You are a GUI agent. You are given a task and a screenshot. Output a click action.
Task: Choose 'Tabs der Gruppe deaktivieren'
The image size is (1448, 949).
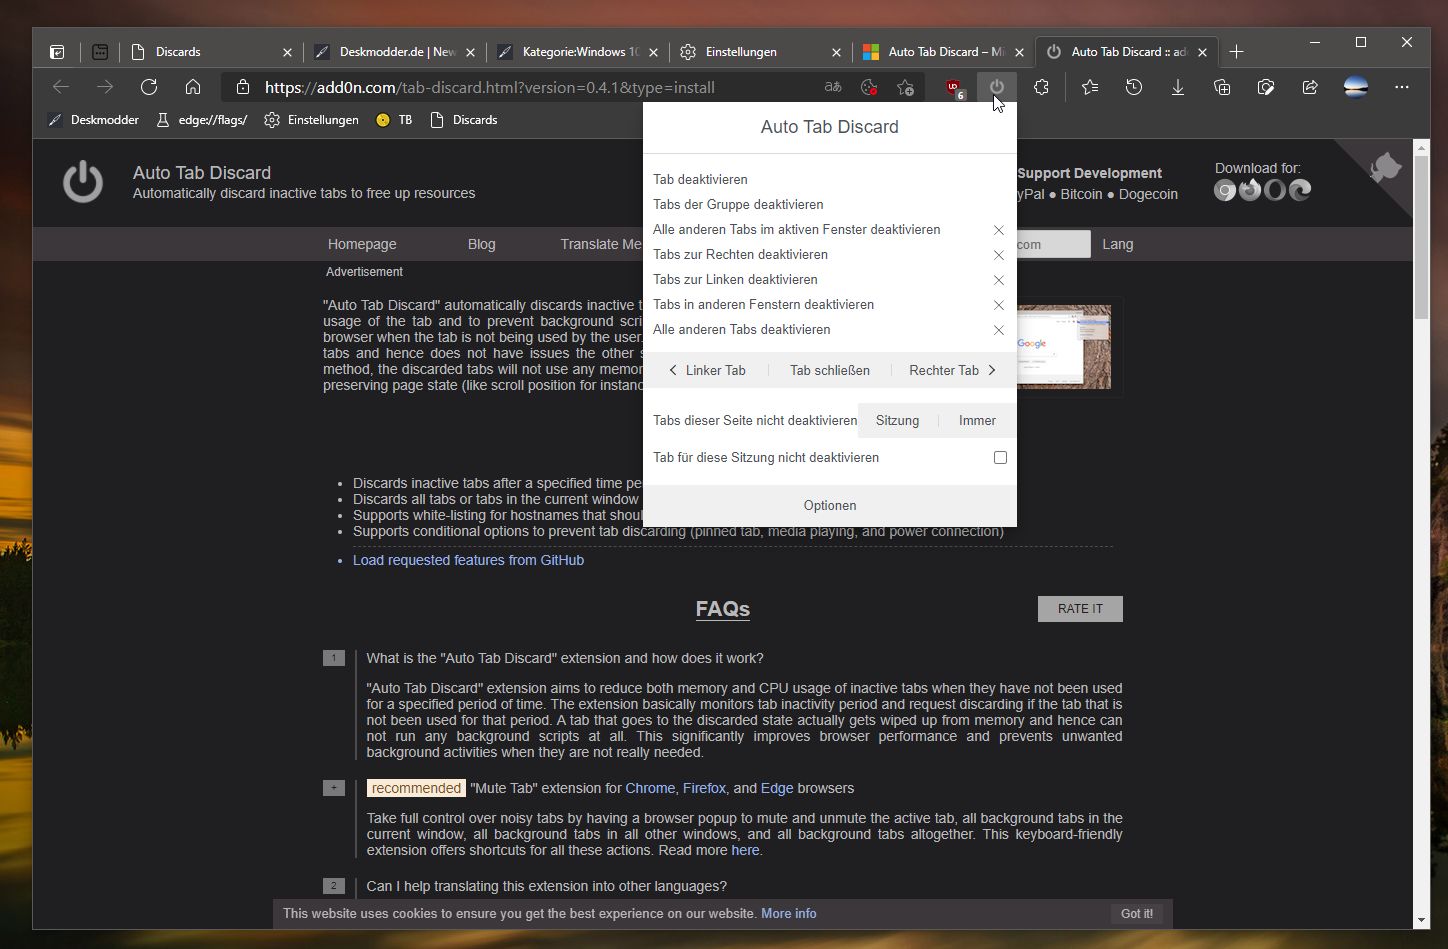pyautogui.click(x=738, y=205)
